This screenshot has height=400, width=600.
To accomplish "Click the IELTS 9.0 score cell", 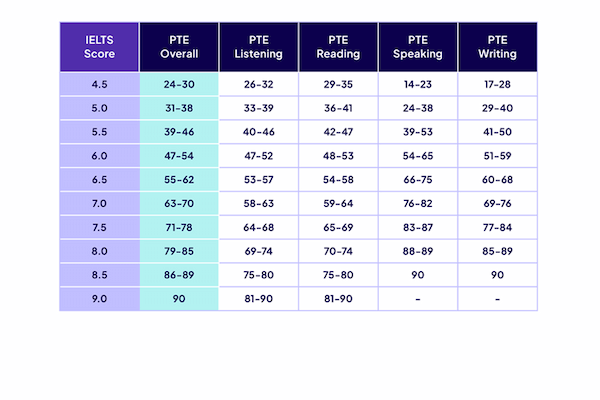I will (99, 299).
